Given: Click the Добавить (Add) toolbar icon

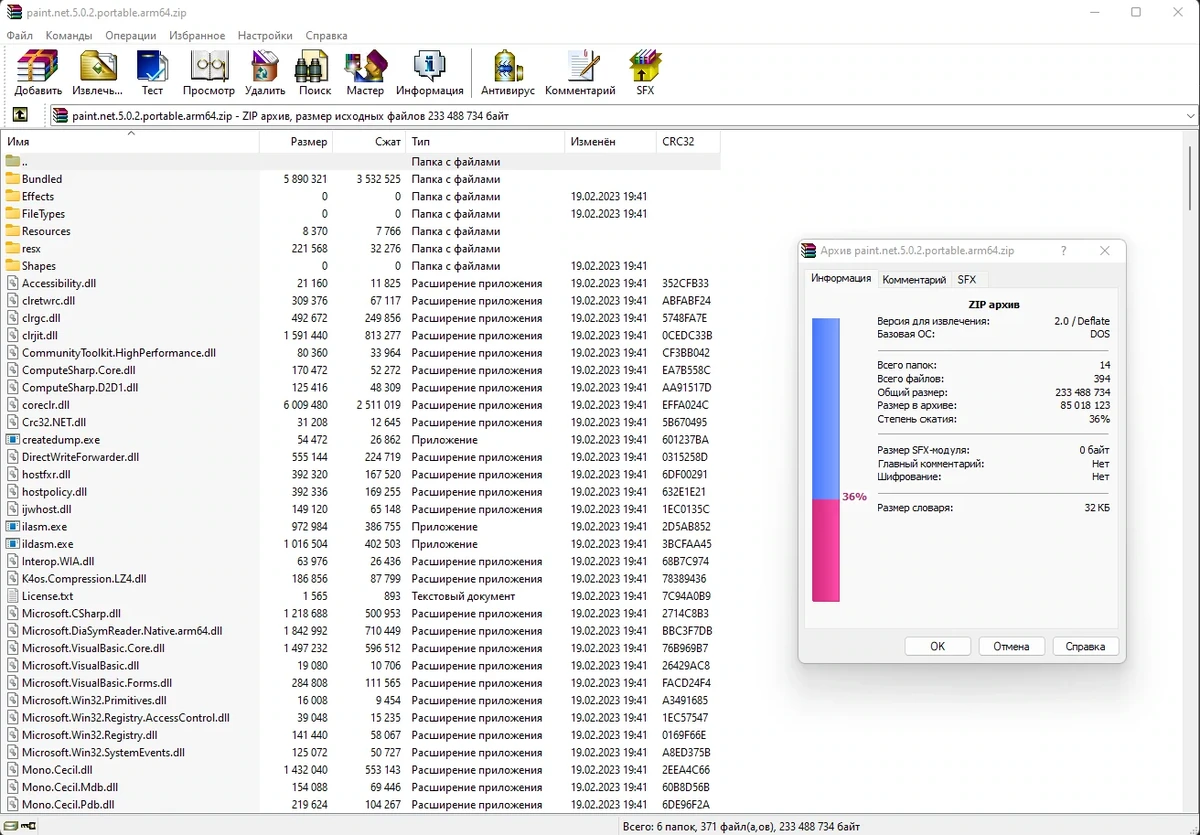Looking at the screenshot, I should (38, 72).
